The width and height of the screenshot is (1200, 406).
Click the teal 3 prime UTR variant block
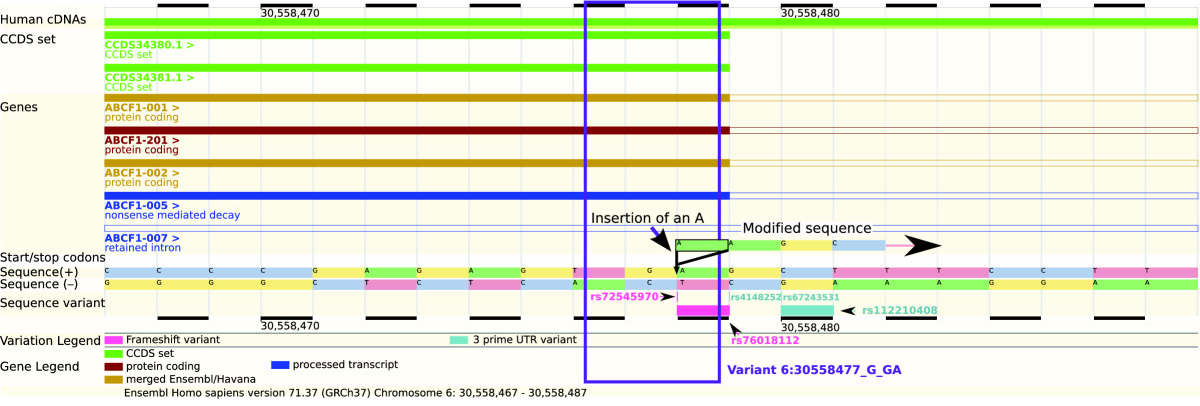pyautogui.click(x=806, y=311)
